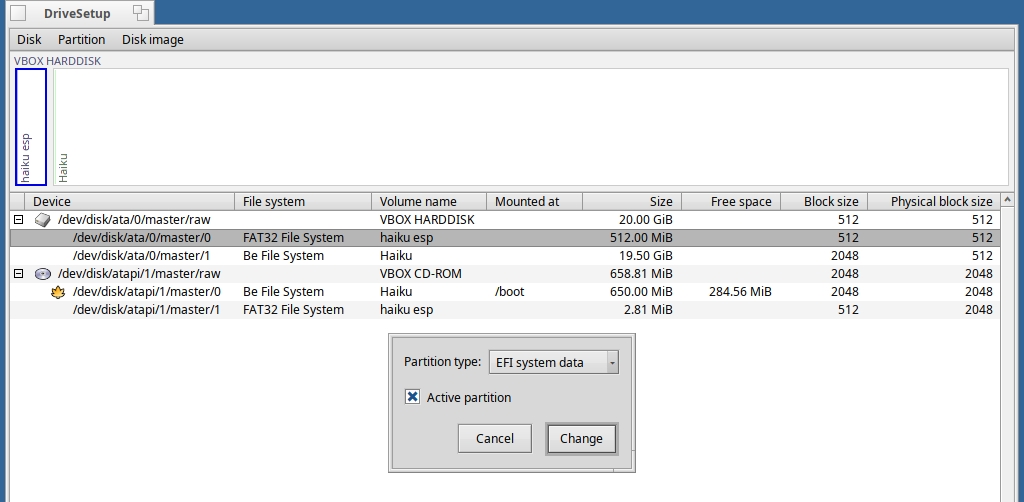1024x502 pixels.
Task: Click the DriveSetup window close box
Action: 18,13
